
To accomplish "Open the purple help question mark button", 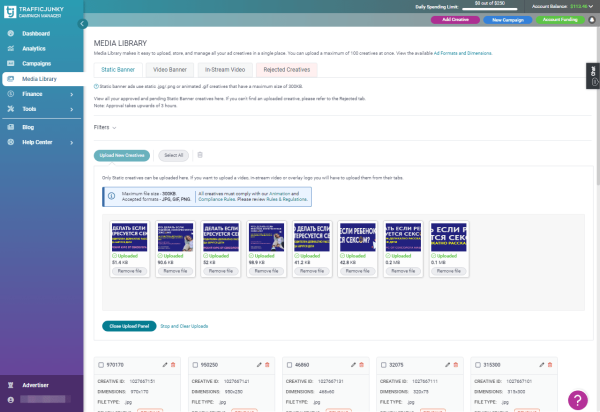I will [x=579, y=398].
